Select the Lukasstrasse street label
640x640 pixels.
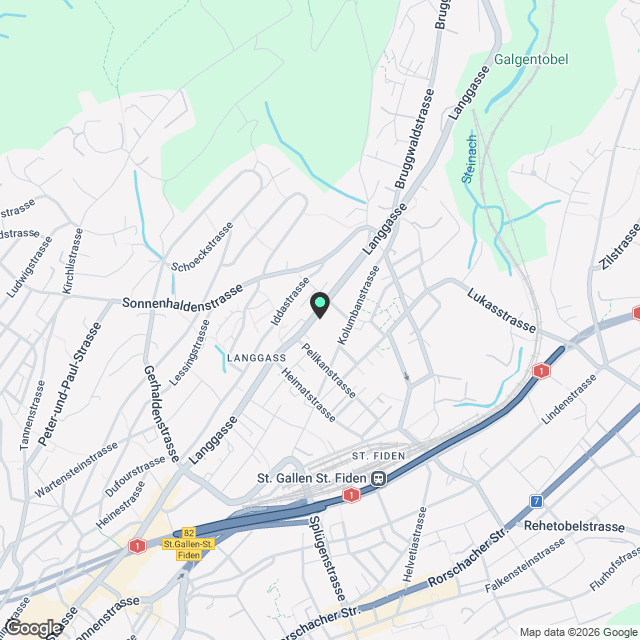501,310
